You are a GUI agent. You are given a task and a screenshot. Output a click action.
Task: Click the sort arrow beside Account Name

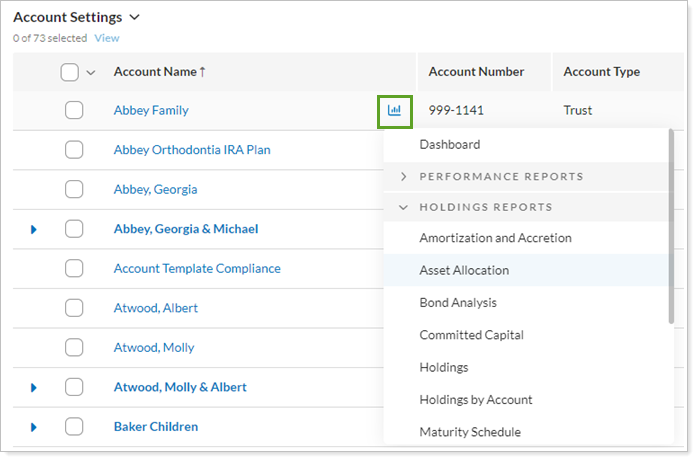tap(205, 72)
